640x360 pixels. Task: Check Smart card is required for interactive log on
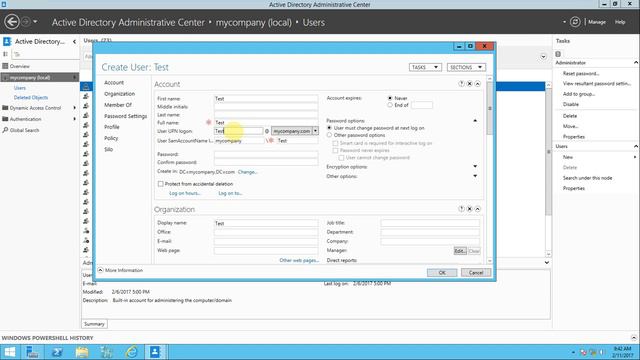[x=336, y=143]
